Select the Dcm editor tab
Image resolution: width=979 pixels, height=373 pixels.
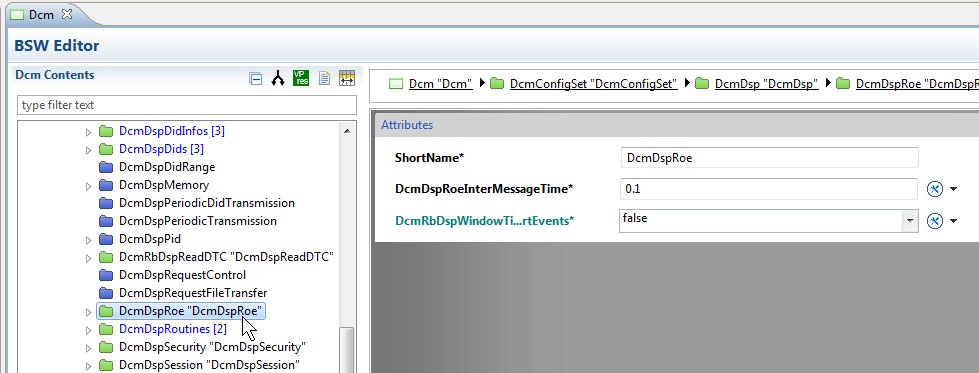point(42,14)
